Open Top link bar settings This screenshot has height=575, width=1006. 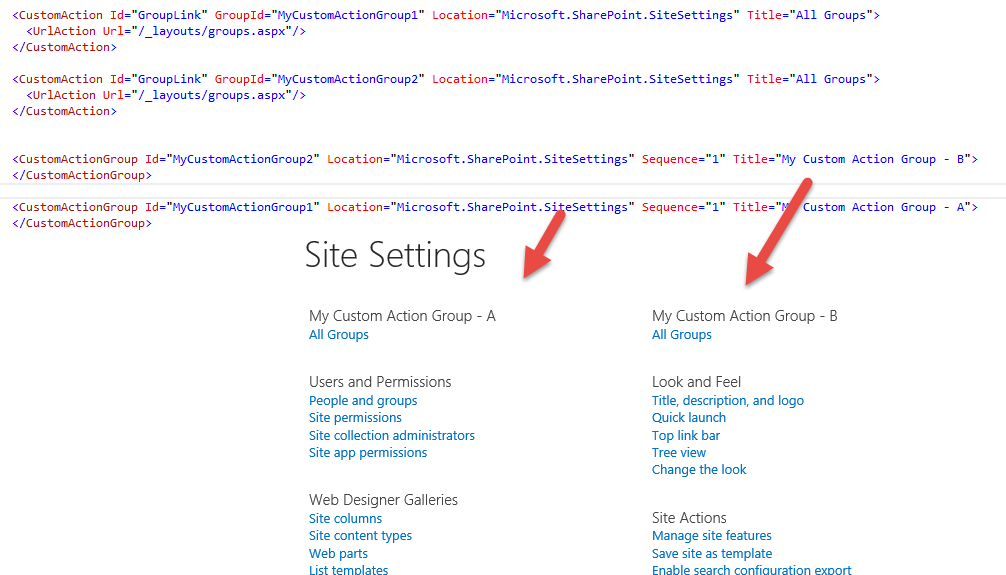coord(686,436)
